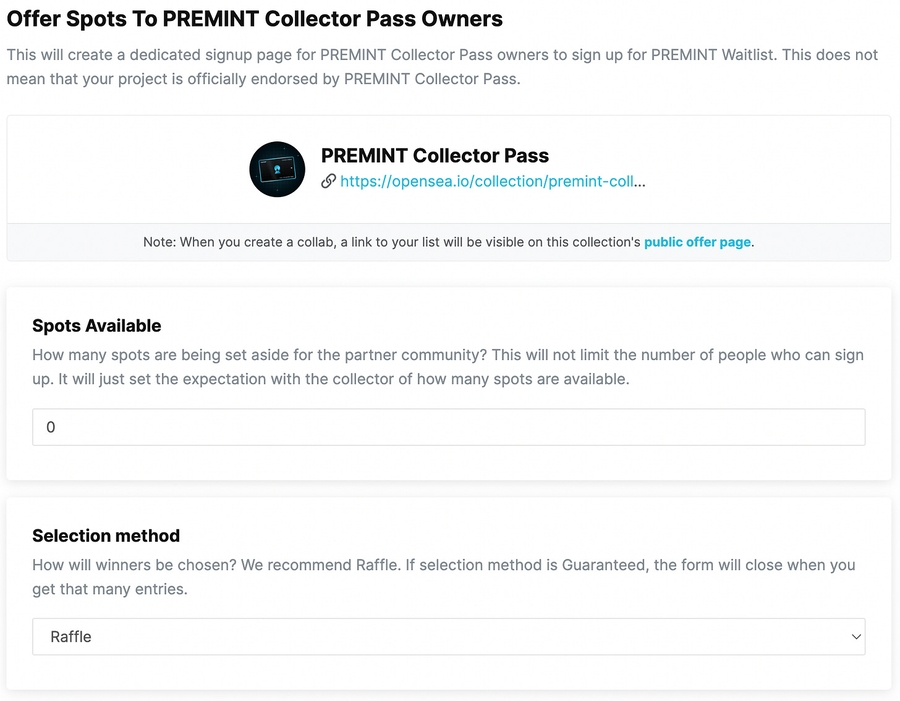Click the "Raffle" selected option text
Screen dimensions: 900x701
pos(71,636)
